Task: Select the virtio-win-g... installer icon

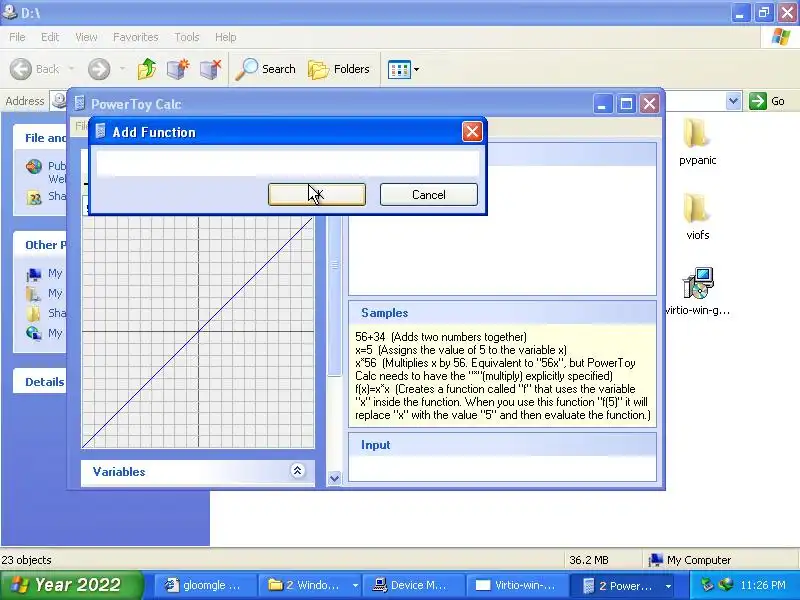Action: [697, 291]
